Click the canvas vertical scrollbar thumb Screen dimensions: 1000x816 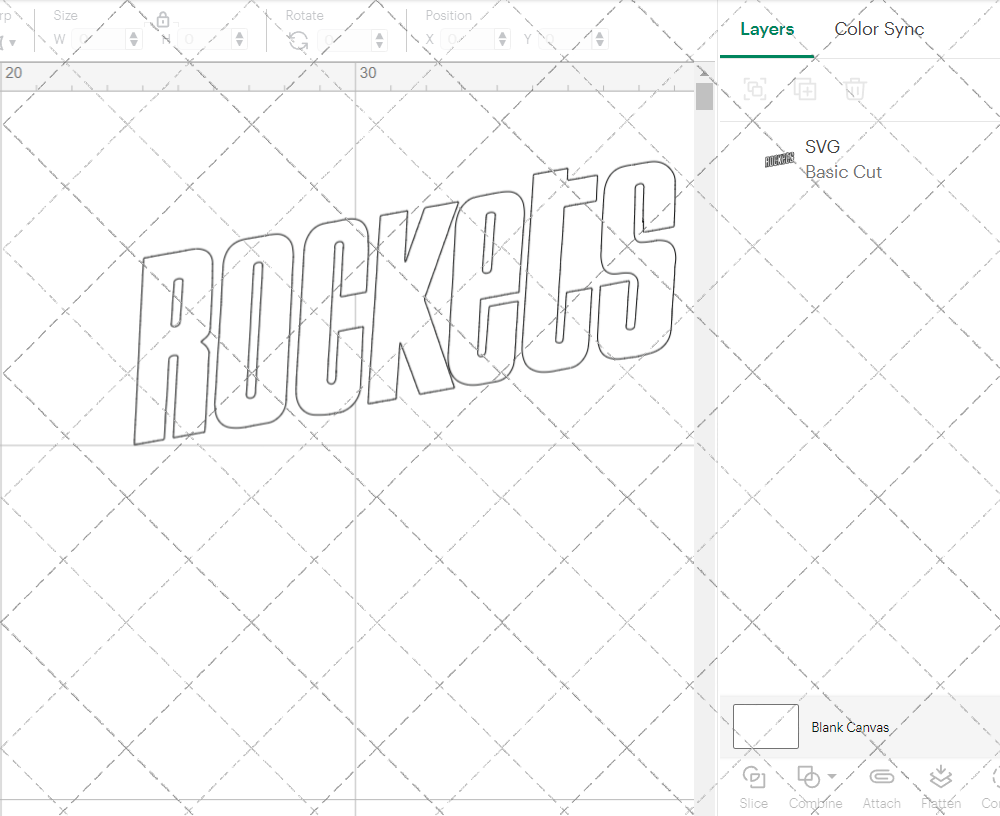click(x=704, y=96)
